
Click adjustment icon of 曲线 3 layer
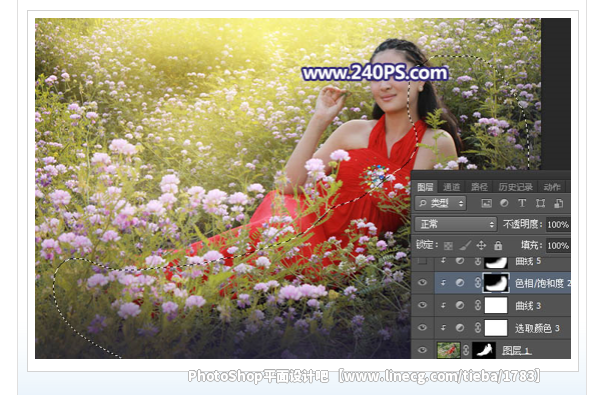click(460, 305)
